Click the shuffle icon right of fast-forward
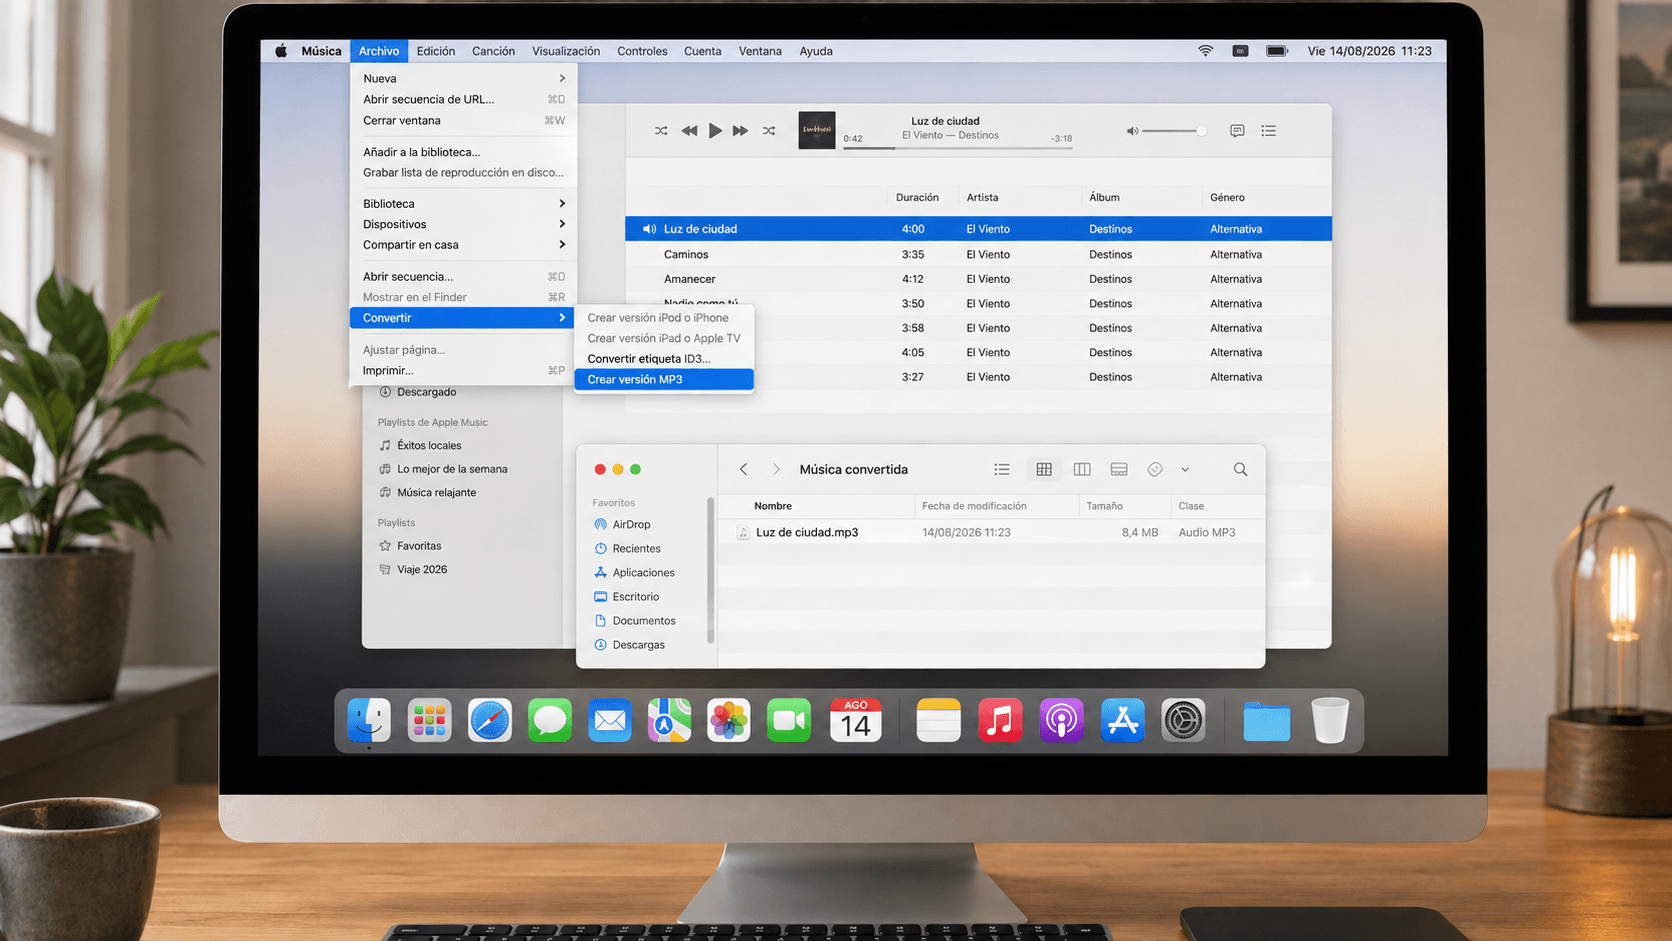1672x941 pixels. (769, 131)
